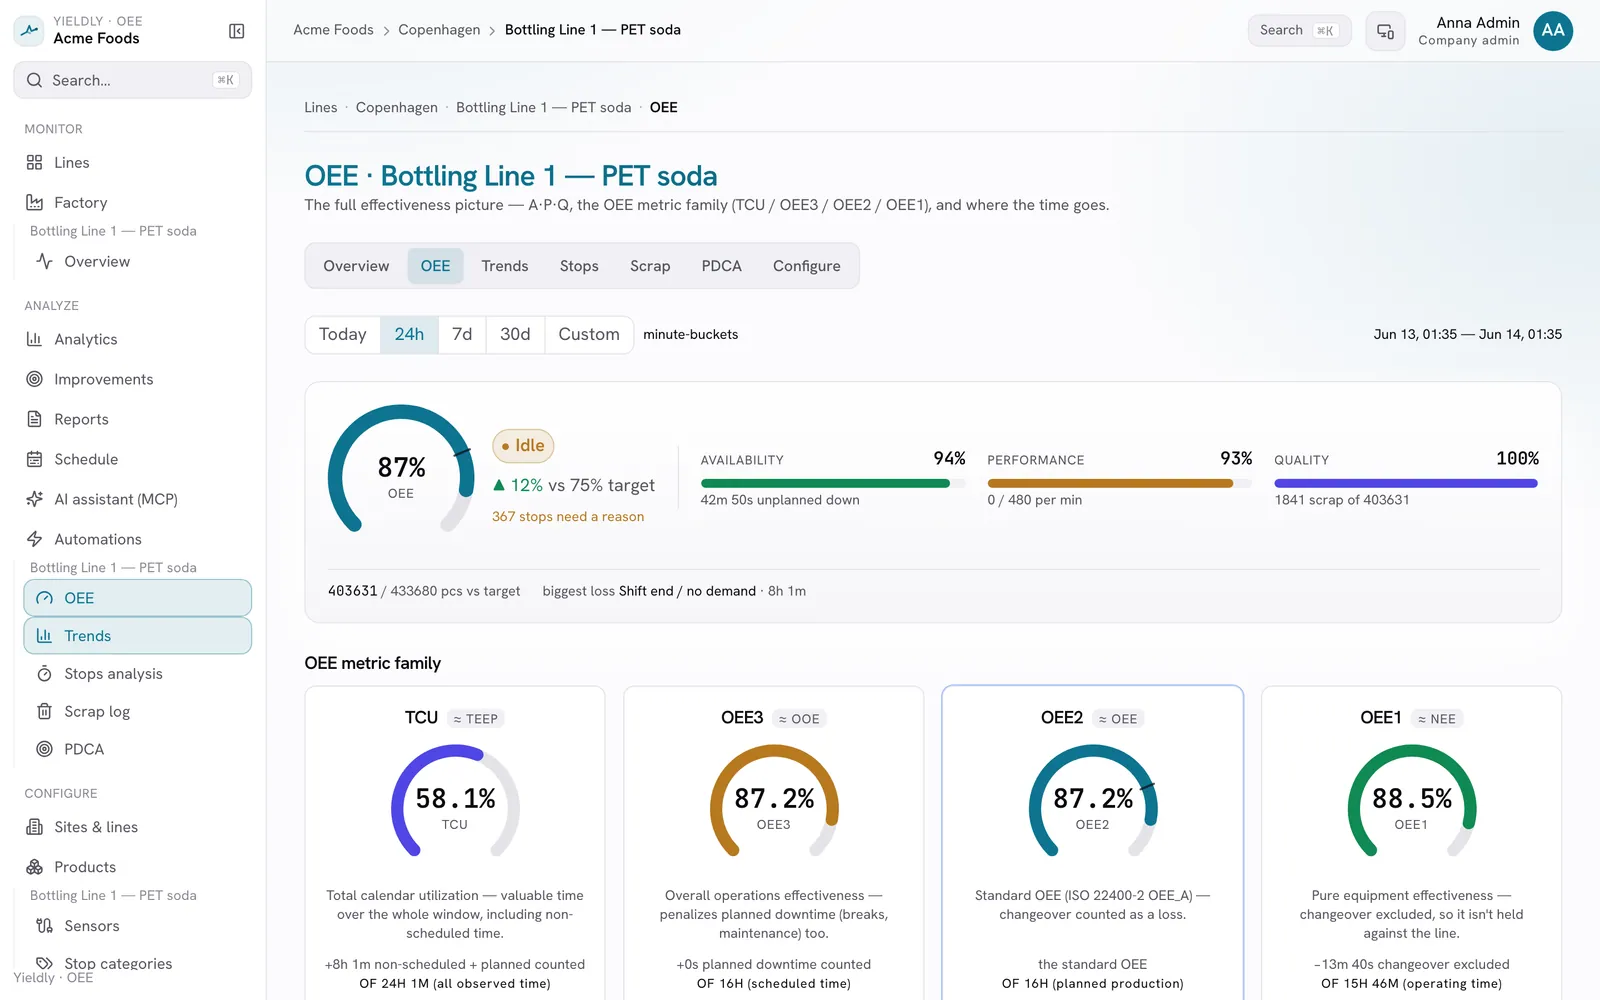Open the AA user avatar menu

pos(1553,31)
